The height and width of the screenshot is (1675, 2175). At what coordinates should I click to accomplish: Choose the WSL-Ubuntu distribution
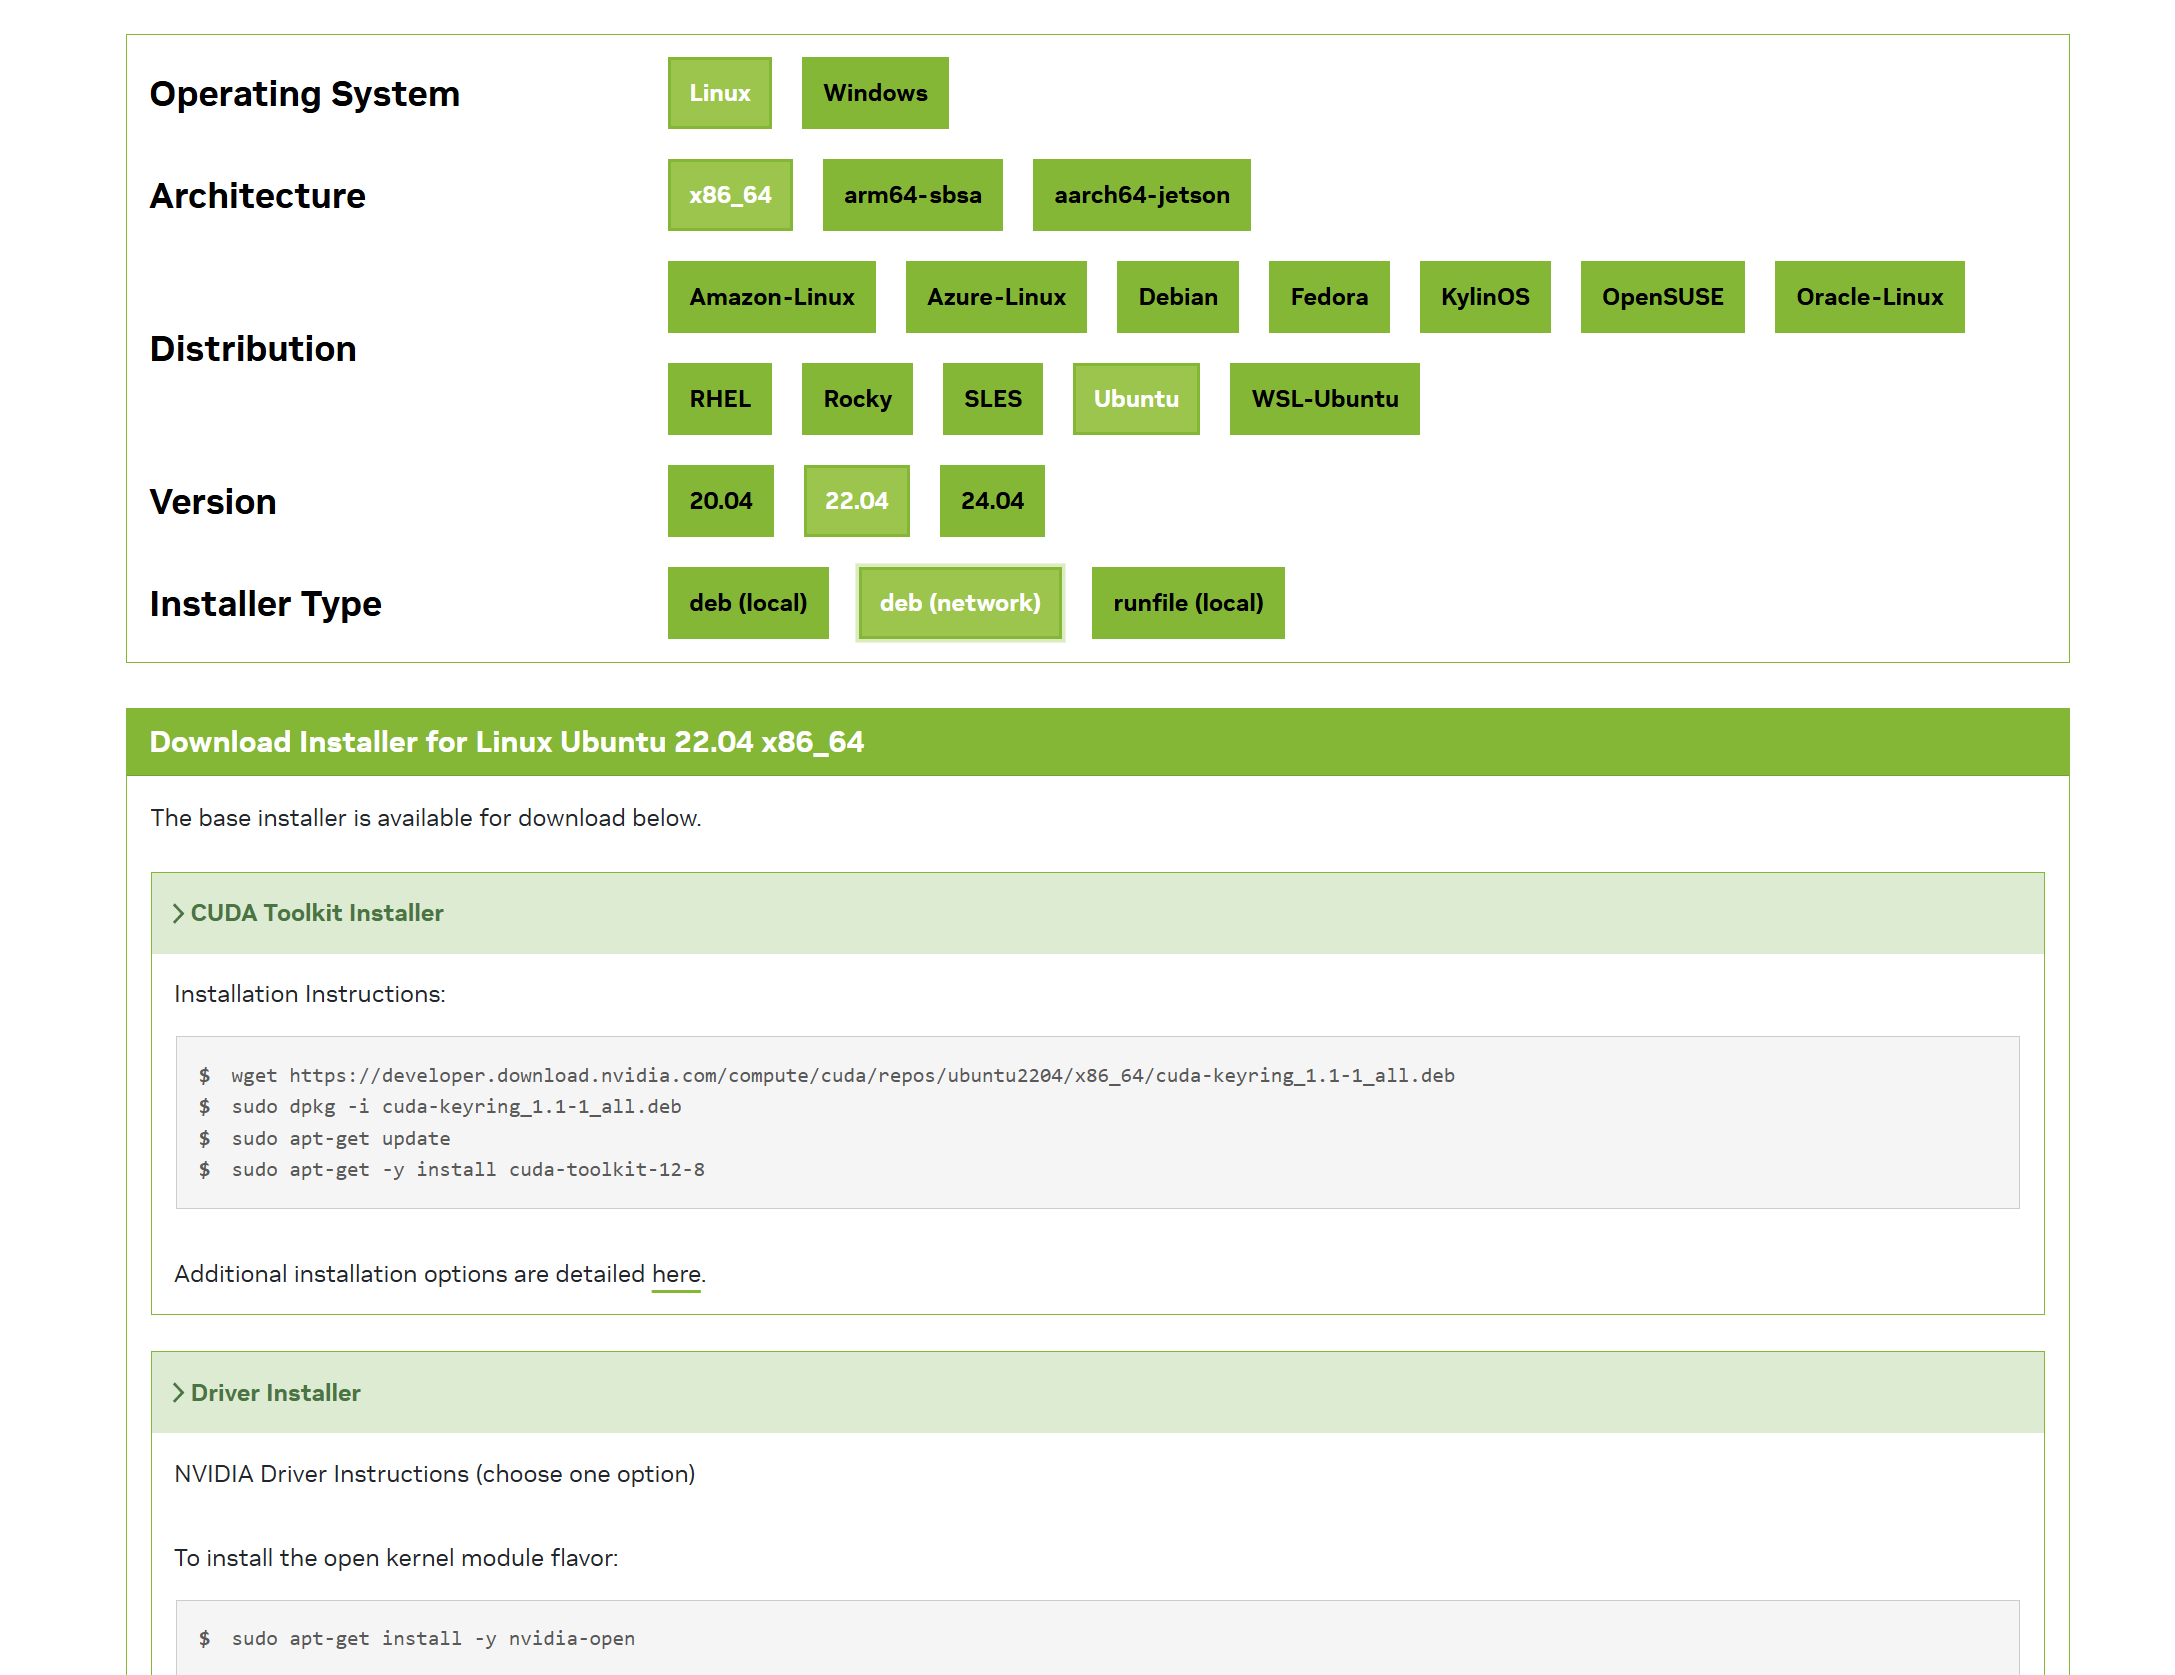[1324, 399]
